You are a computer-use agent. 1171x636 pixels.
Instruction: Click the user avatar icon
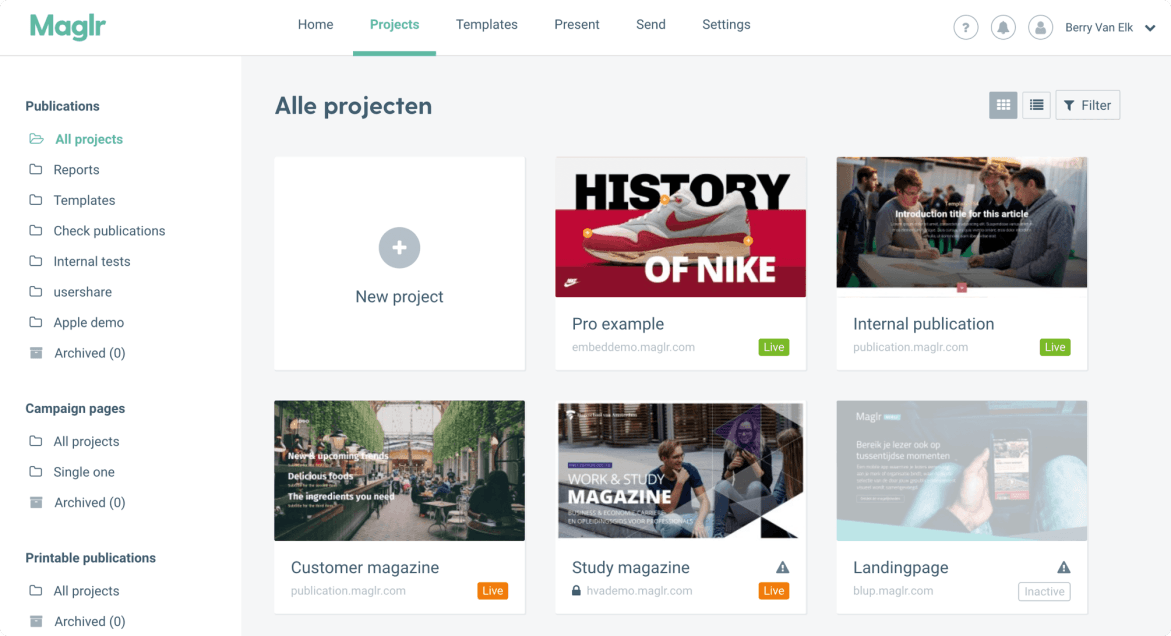[1040, 28]
